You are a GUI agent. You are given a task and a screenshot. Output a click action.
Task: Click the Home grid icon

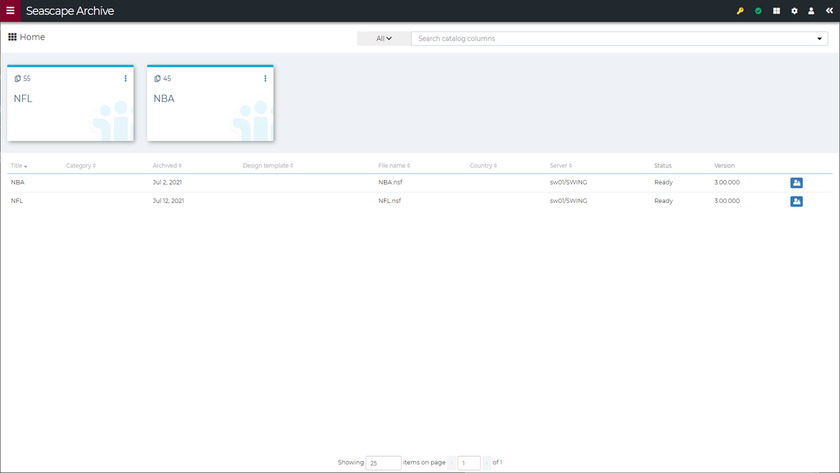pos(12,37)
